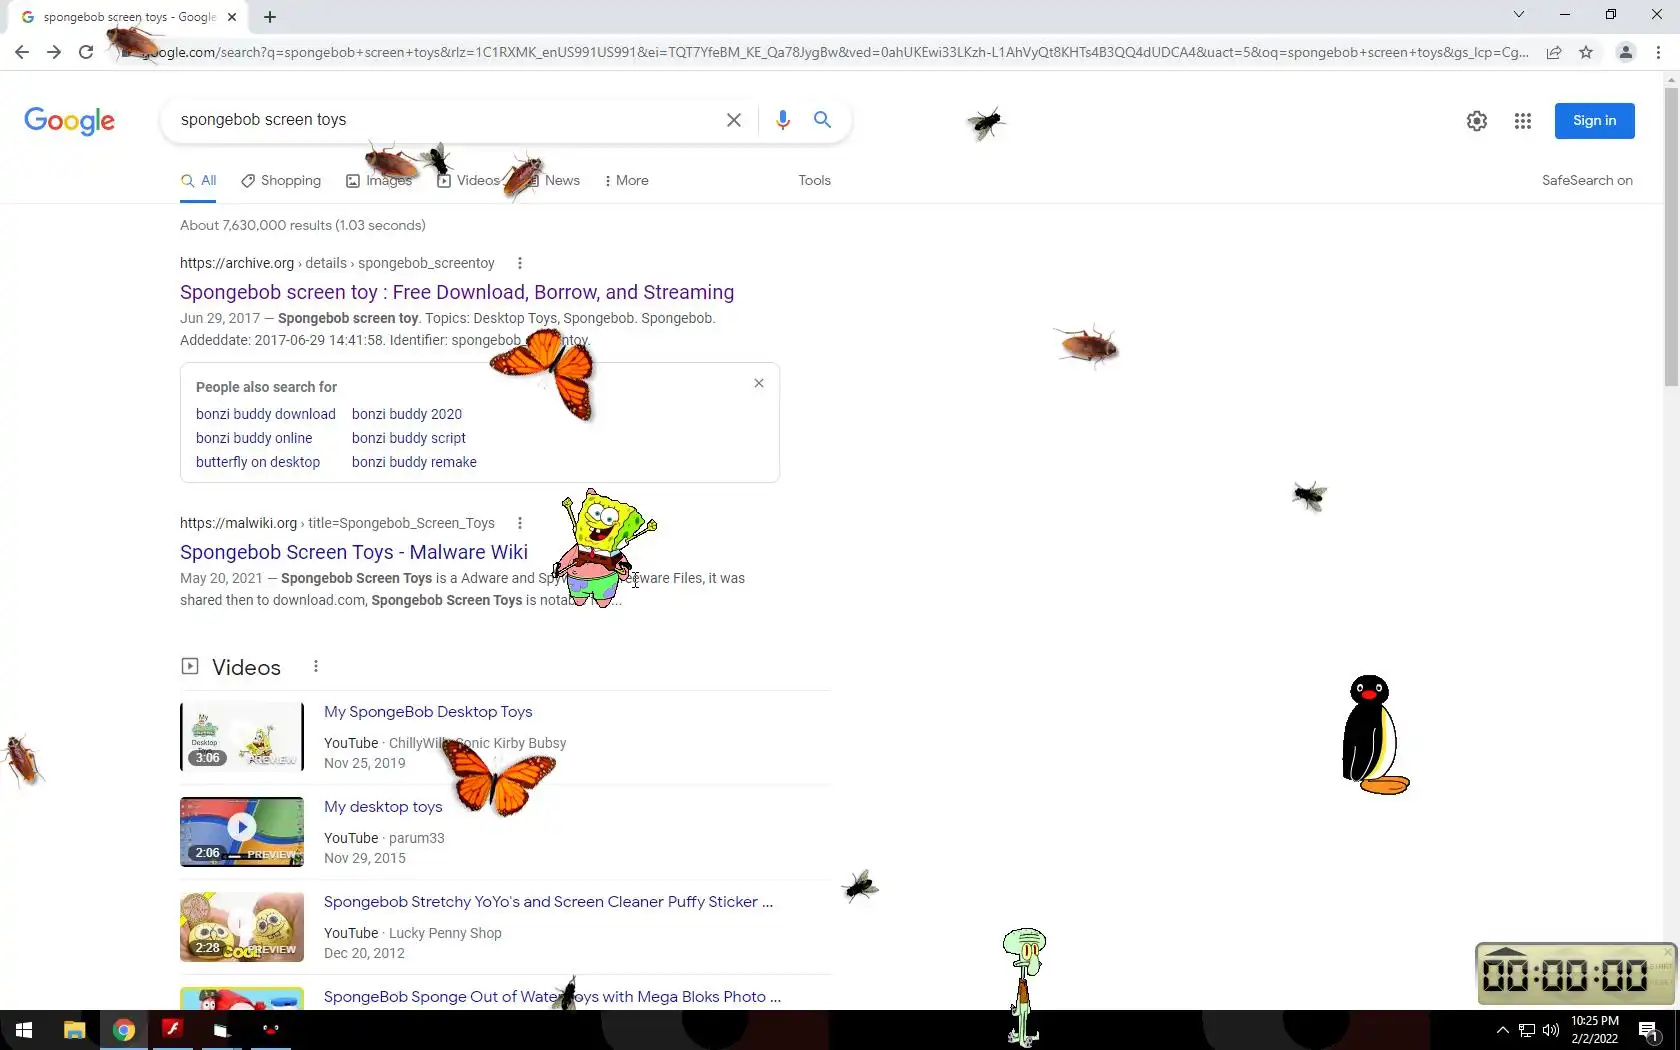The image size is (1680, 1050).
Task: Open the malwiki.org result options dots
Action: [x=519, y=523]
